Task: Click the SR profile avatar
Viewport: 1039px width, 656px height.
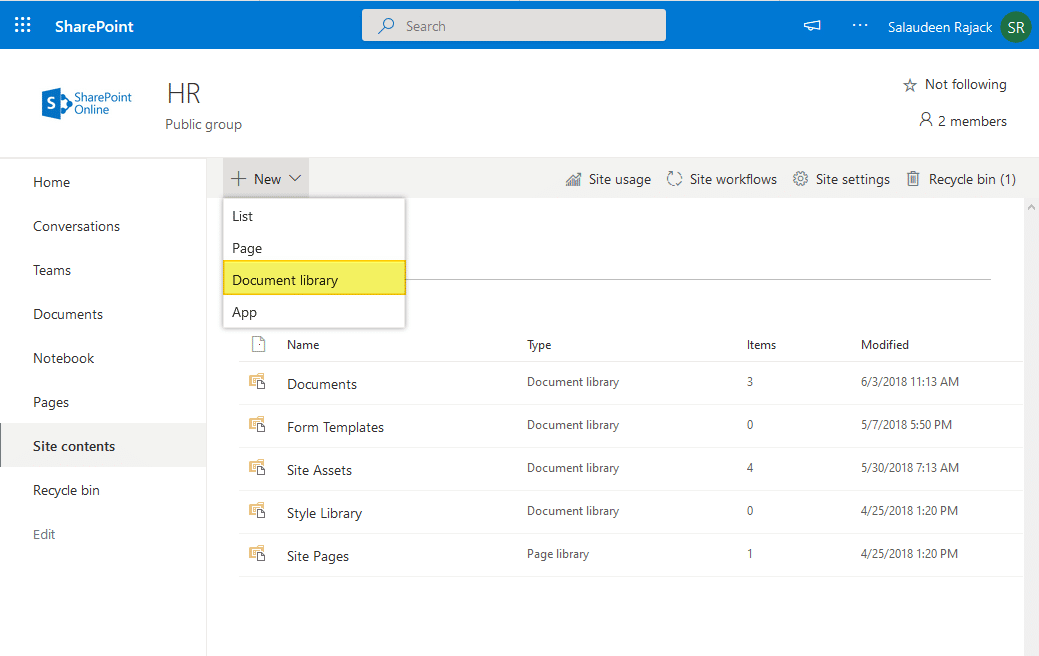Action: pyautogui.click(x=1016, y=27)
